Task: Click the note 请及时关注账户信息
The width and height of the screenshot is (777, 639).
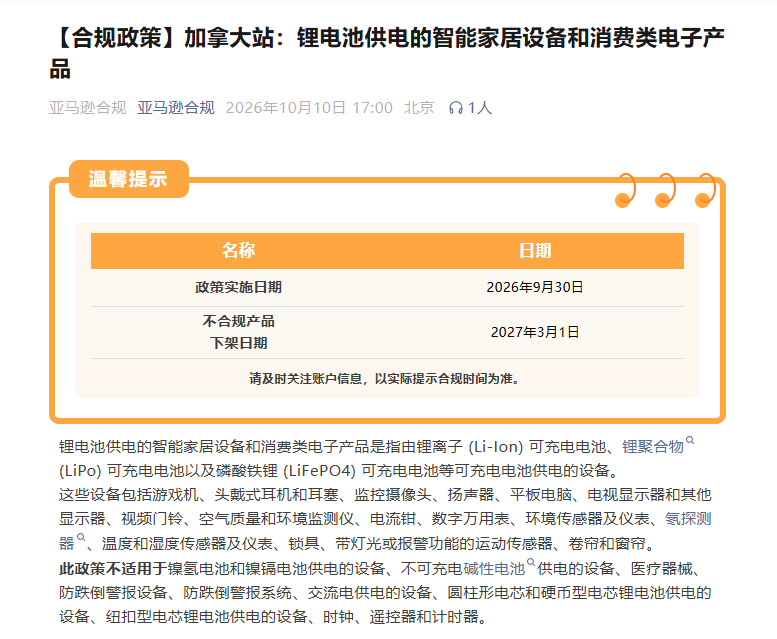Action: pyautogui.click(x=306, y=379)
